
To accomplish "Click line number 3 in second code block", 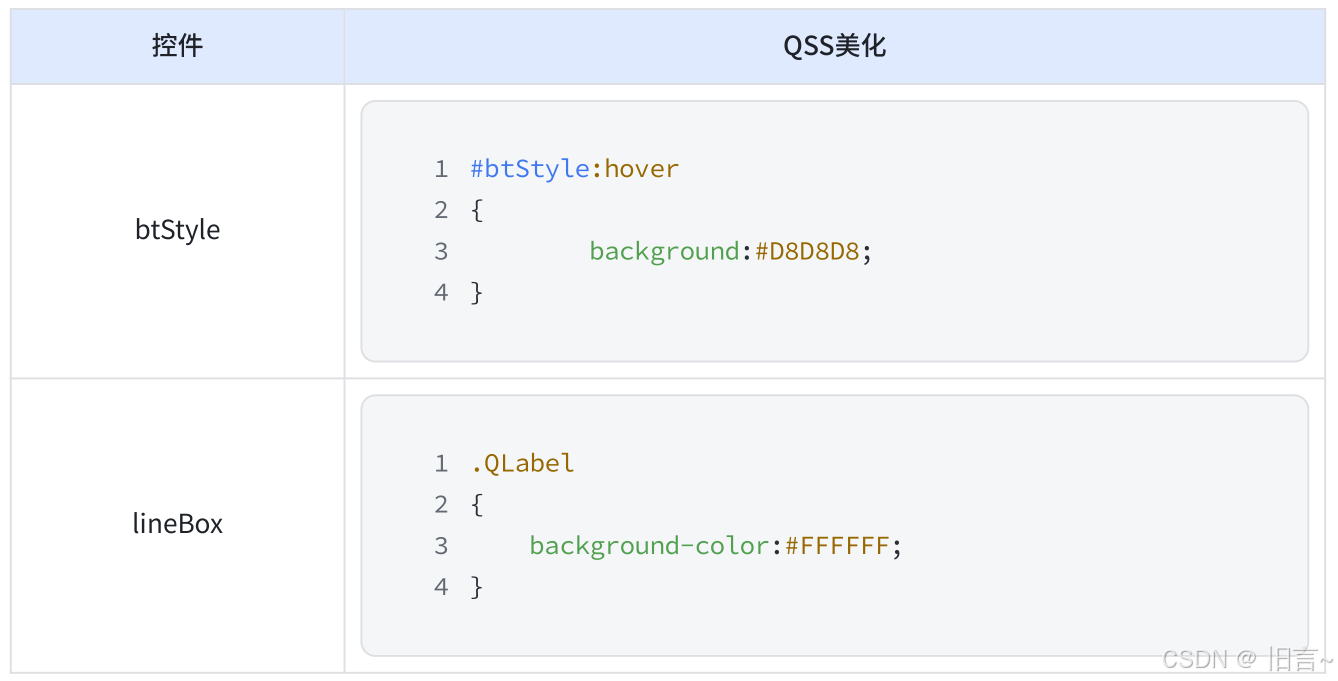I will [x=441, y=546].
